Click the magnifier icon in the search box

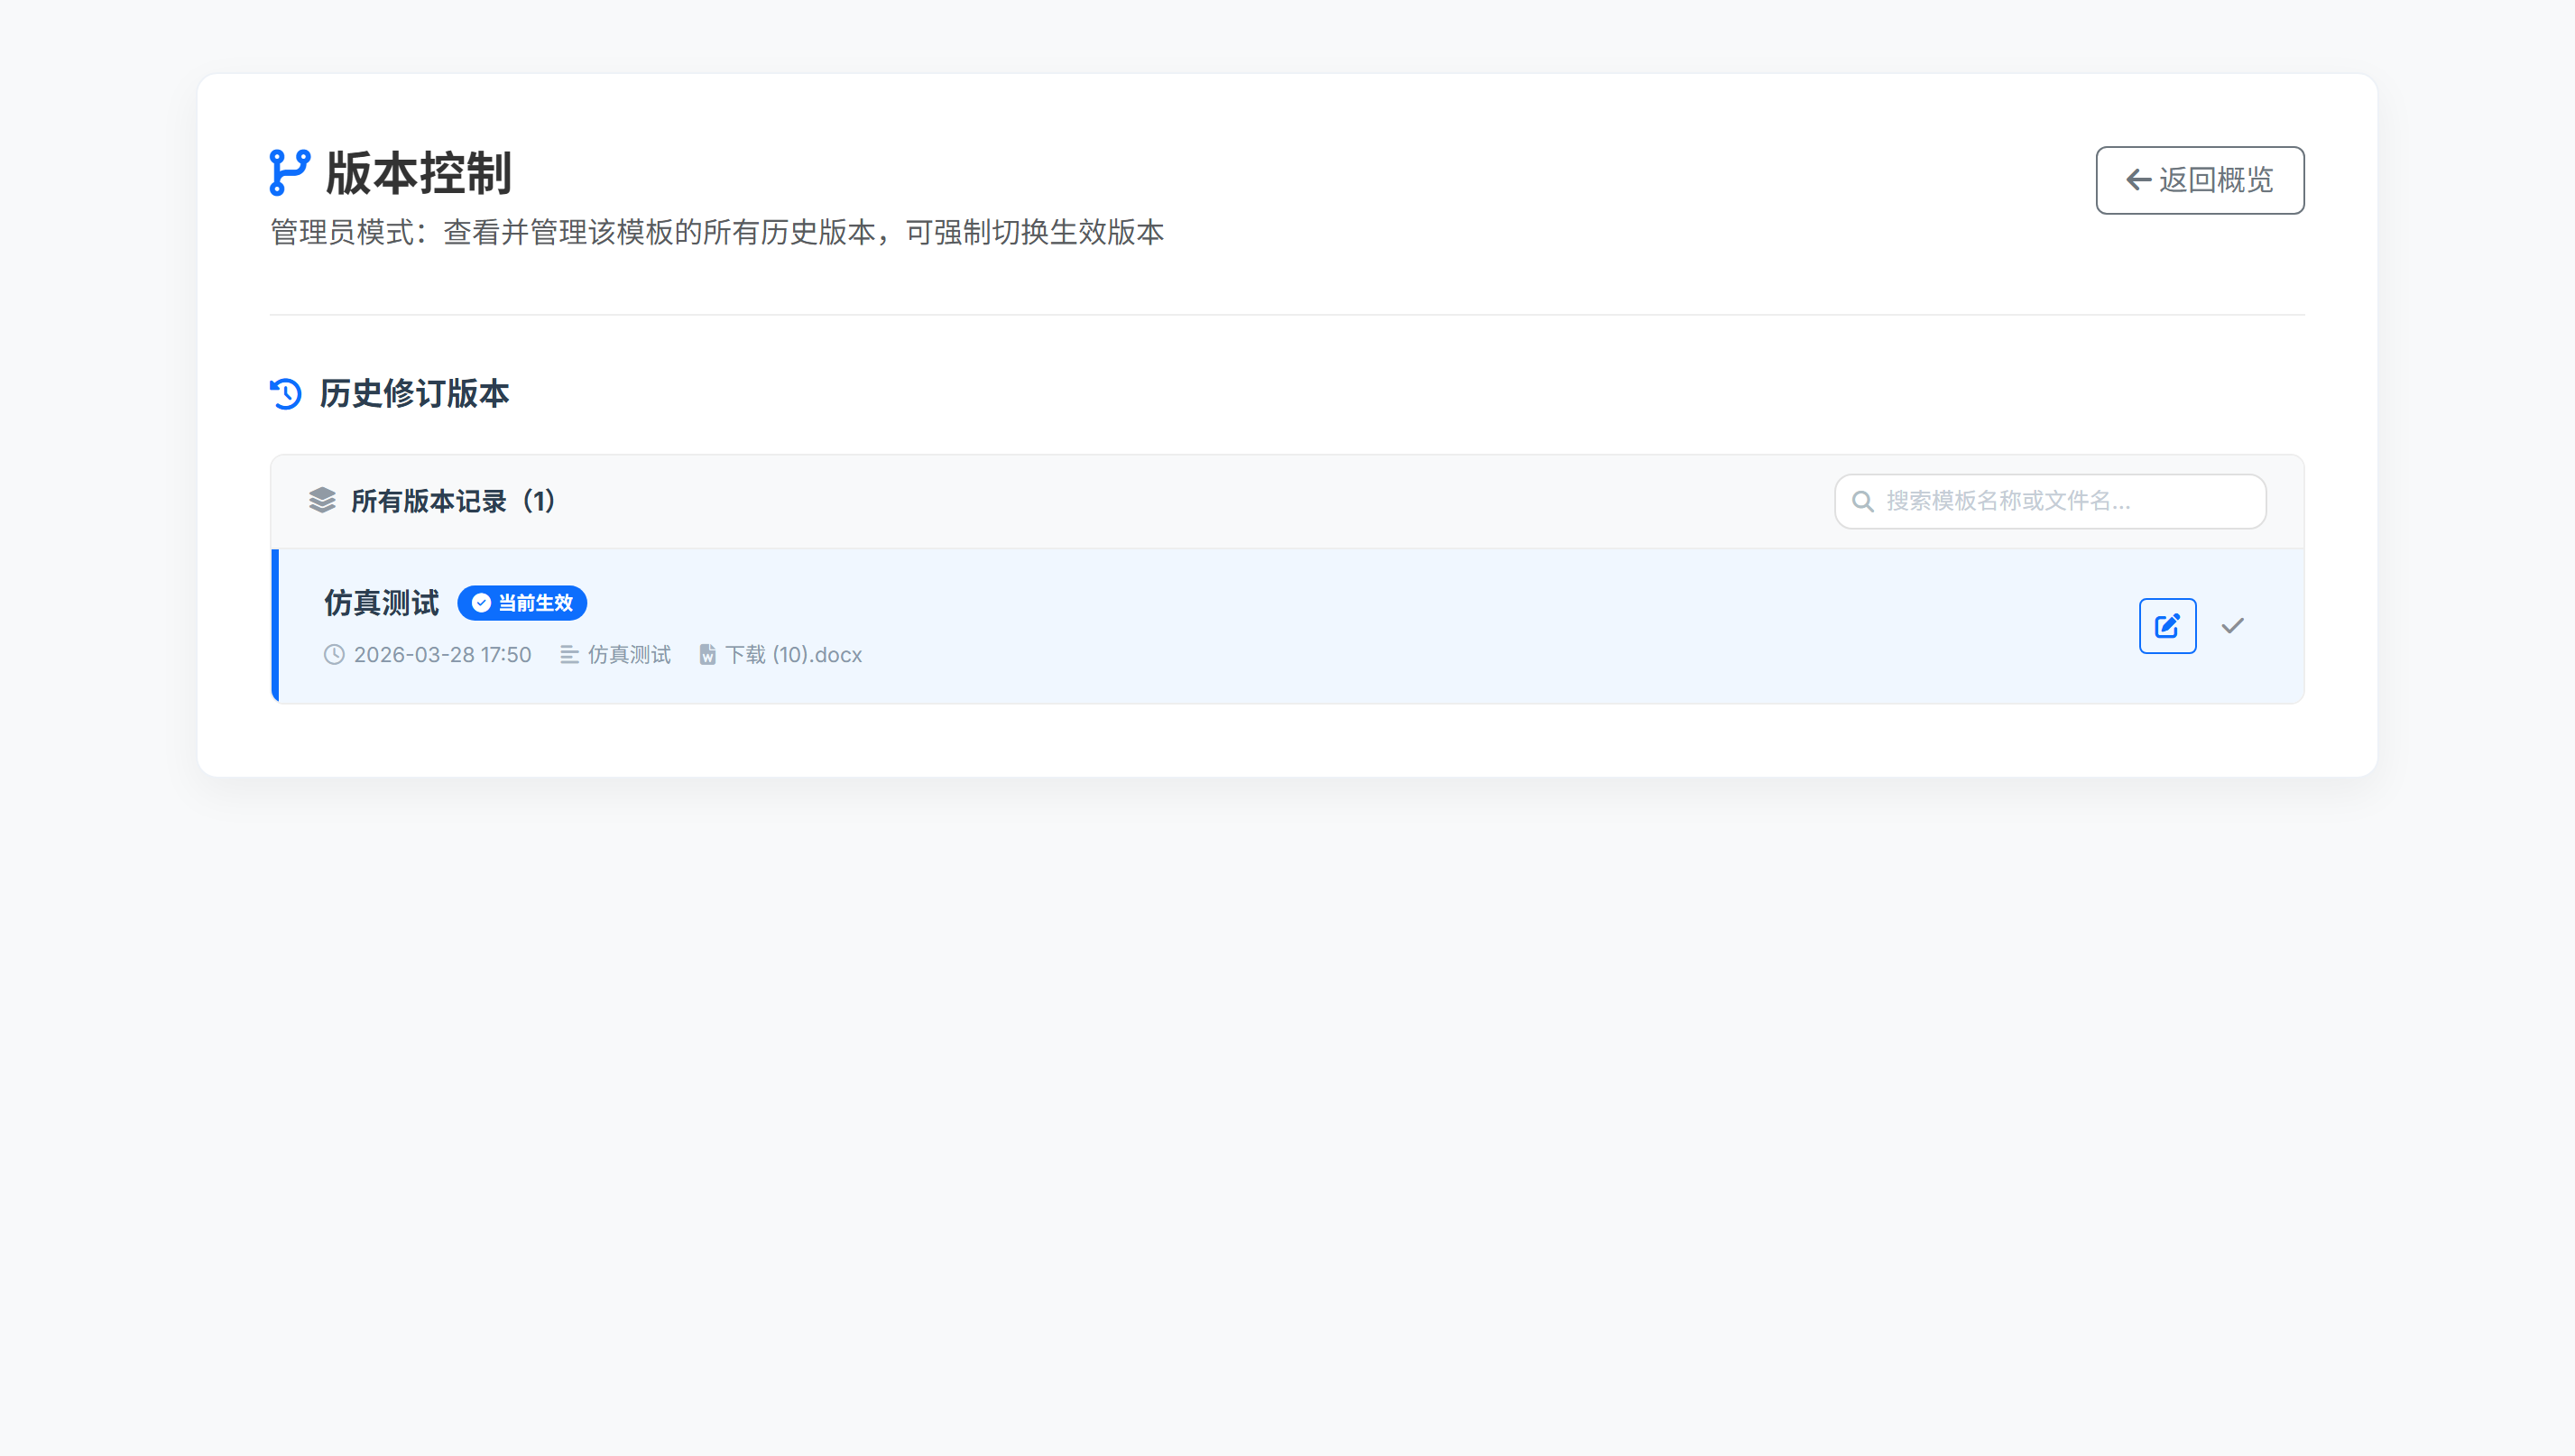point(1862,501)
